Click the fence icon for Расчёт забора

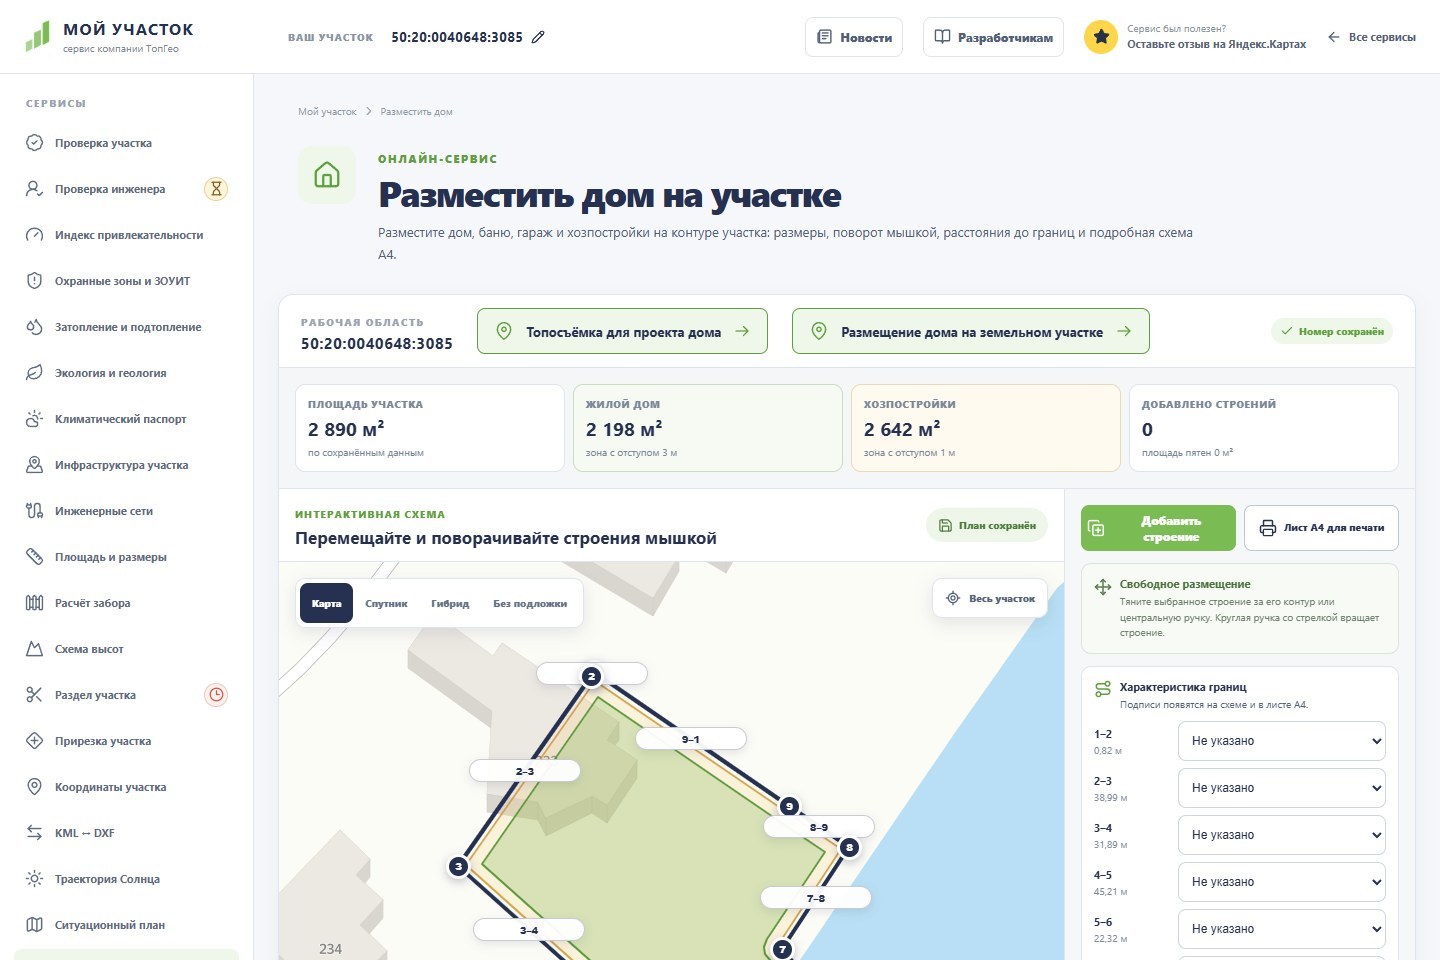(x=34, y=603)
